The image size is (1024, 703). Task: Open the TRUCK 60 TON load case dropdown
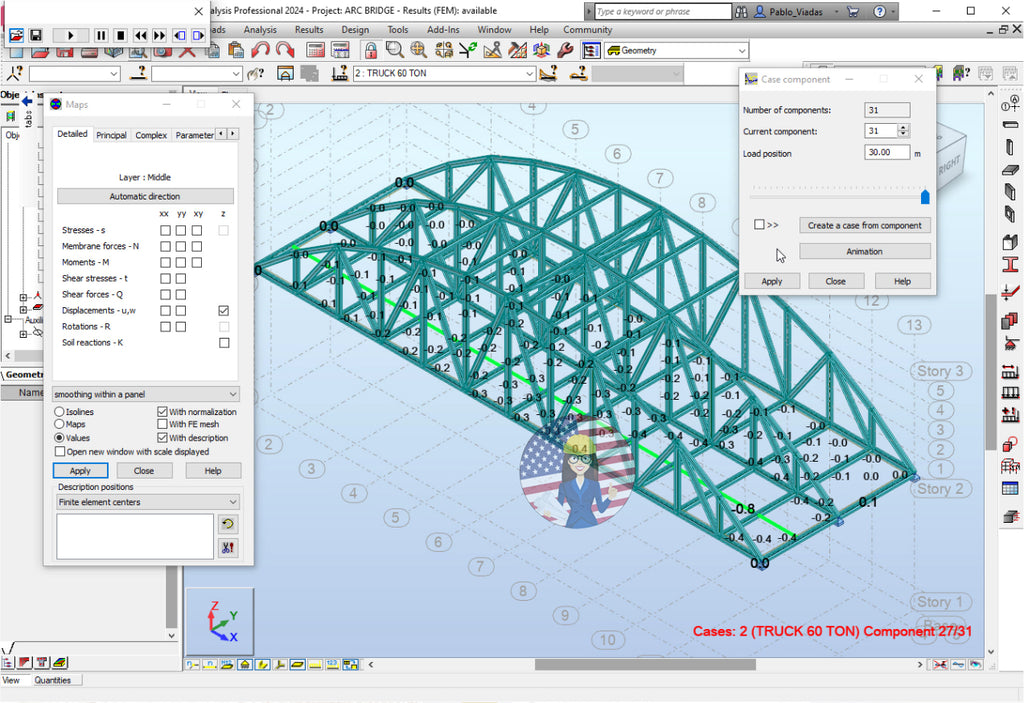[531, 73]
